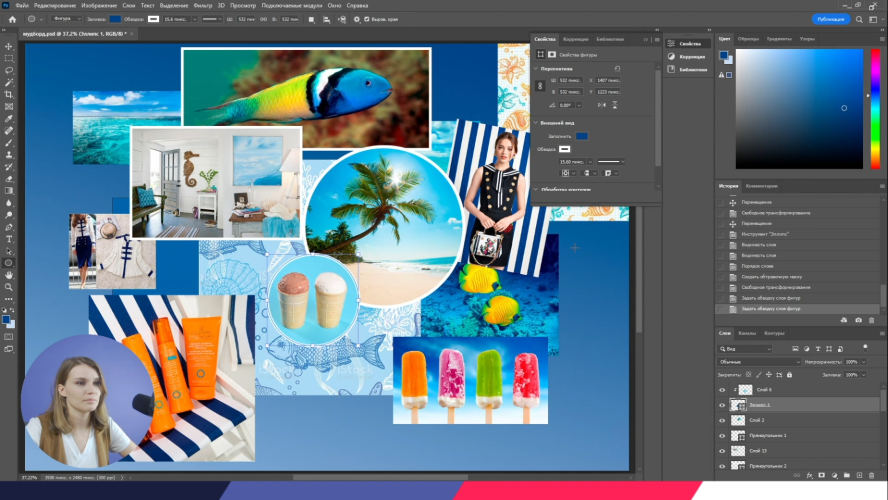
Task: Select the Horizontal Type tool
Action: coord(8,239)
